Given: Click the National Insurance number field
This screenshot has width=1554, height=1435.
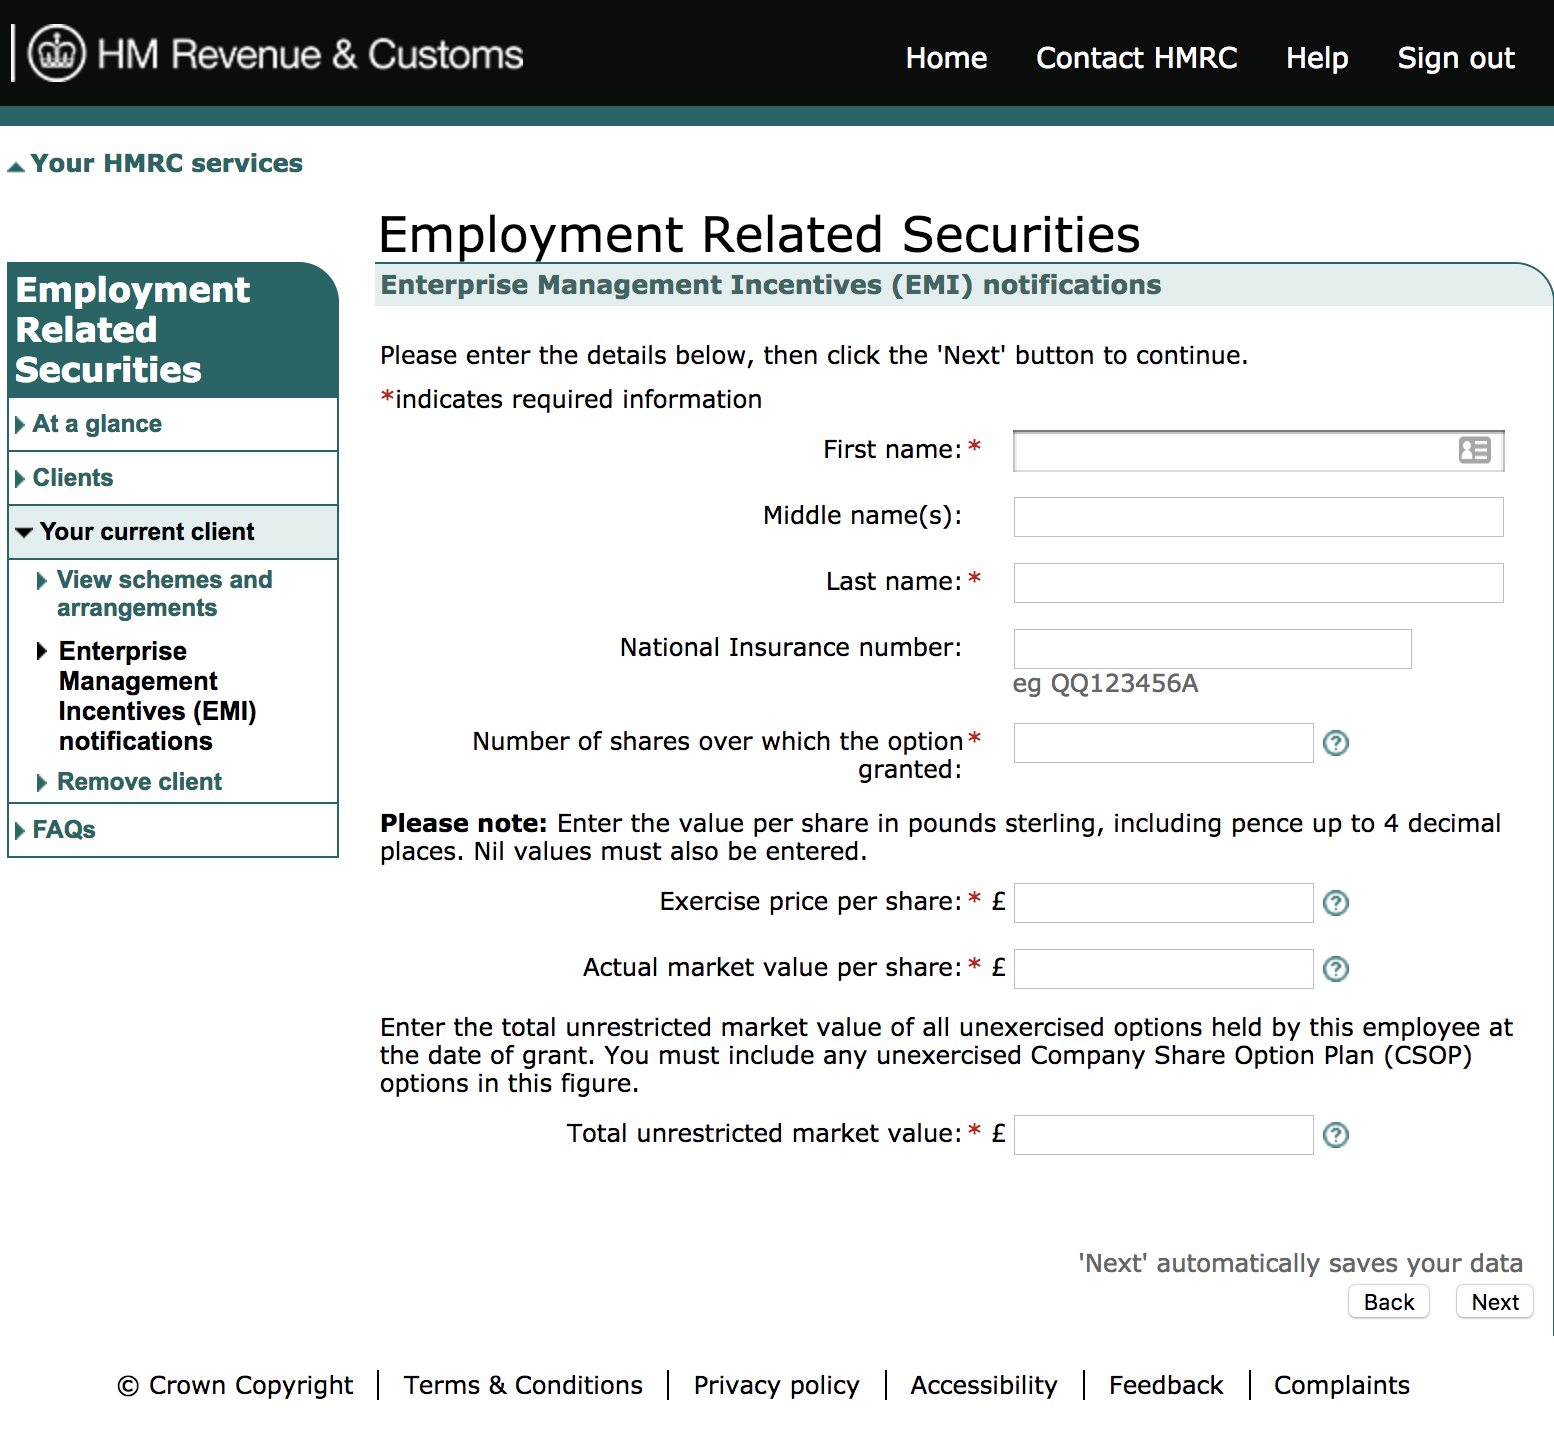Looking at the screenshot, I should pos(1212,648).
